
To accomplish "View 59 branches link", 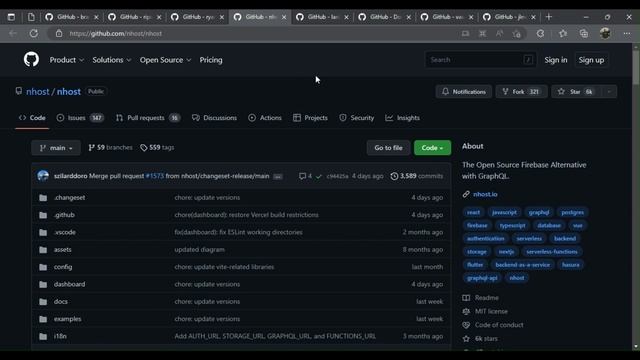I will pyautogui.click(x=110, y=147).
